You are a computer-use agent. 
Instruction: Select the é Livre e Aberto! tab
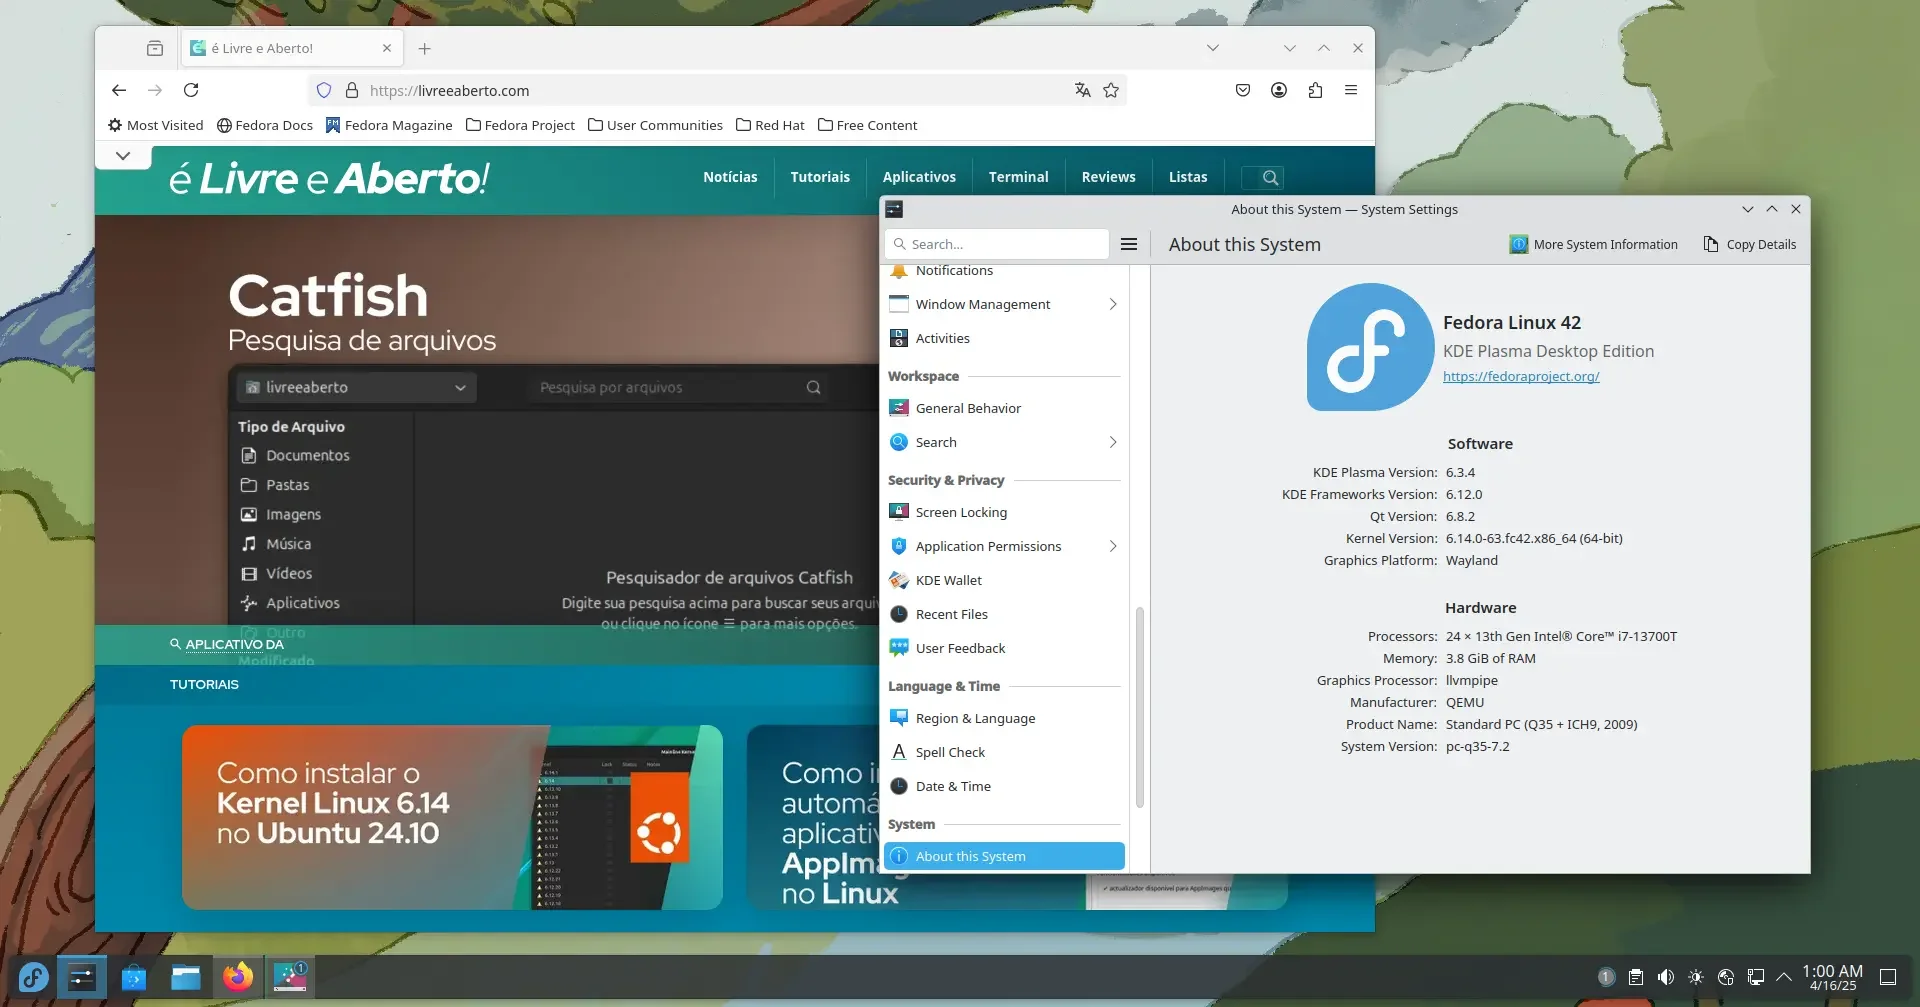click(x=292, y=48)
